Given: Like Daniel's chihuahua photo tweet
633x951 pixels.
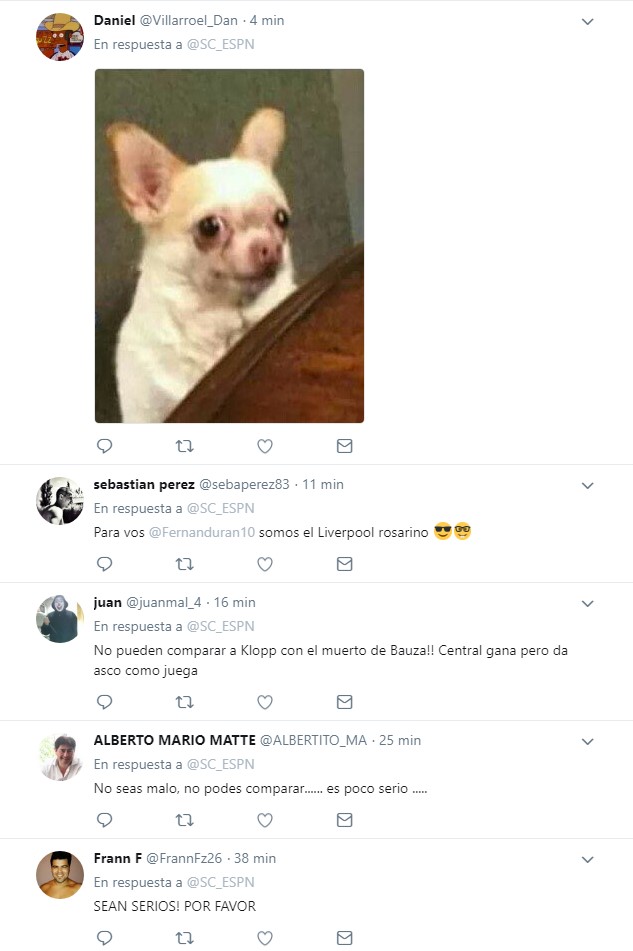Looking at the screenshot, I should pos(265,446).
